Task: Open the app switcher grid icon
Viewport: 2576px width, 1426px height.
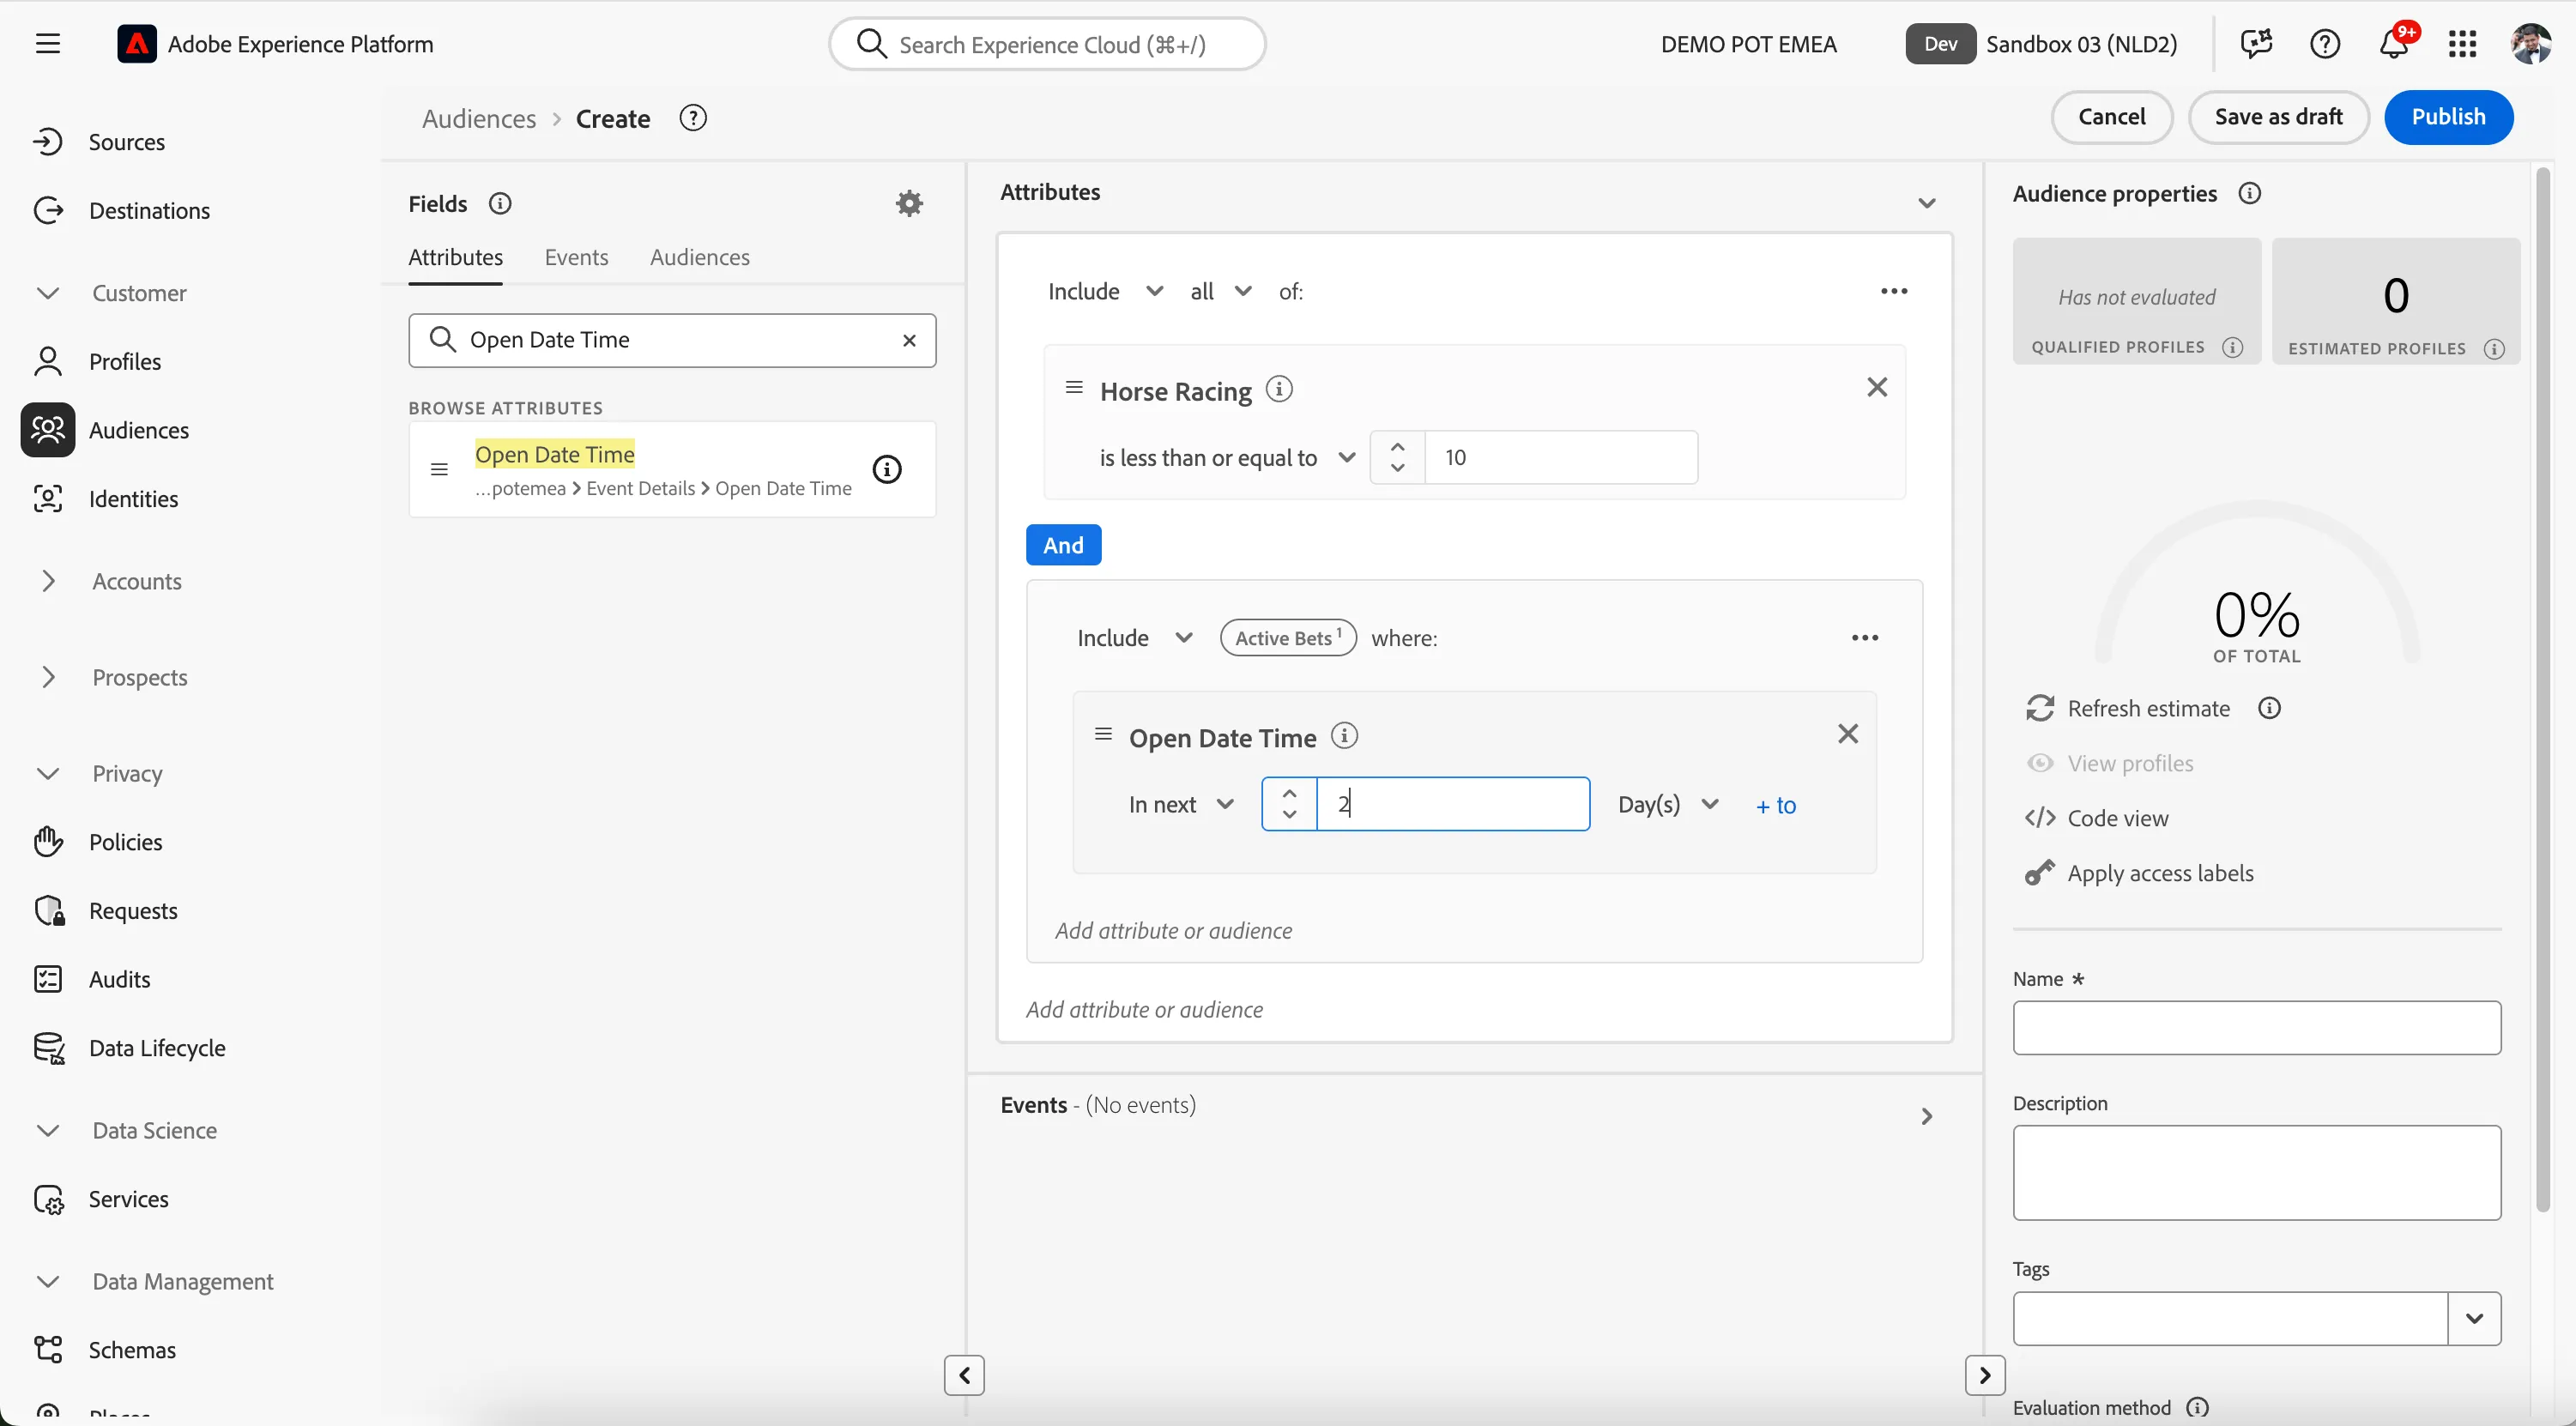Action: tap(2462, 44)
